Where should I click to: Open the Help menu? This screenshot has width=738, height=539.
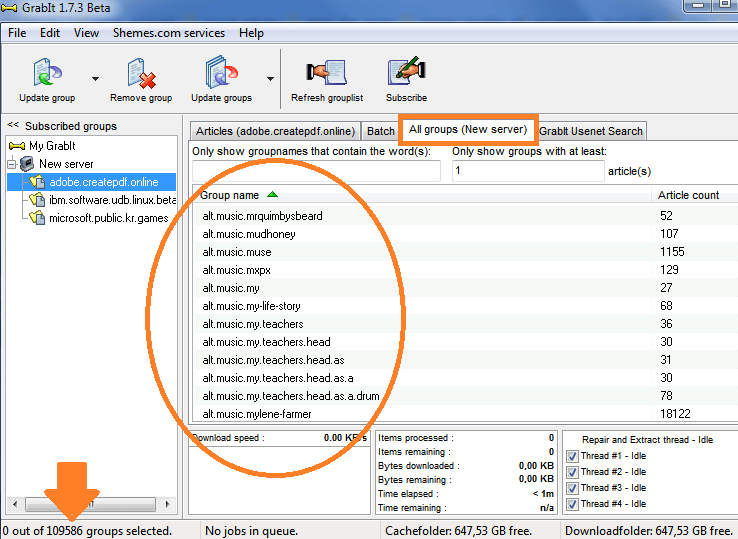(251, 33)
